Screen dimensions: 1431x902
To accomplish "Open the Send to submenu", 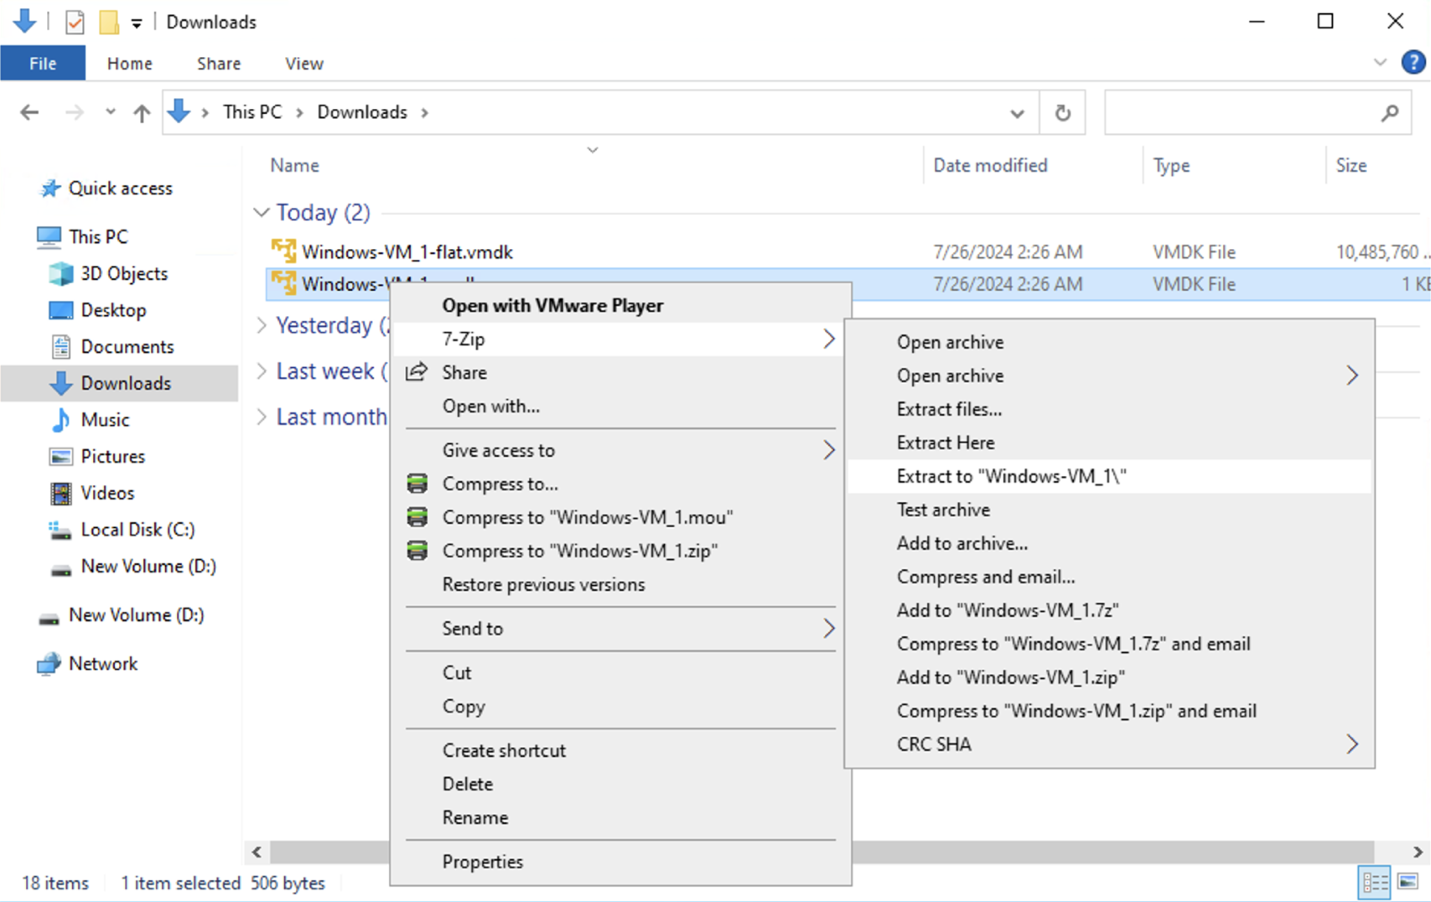I will pos(620,629).
